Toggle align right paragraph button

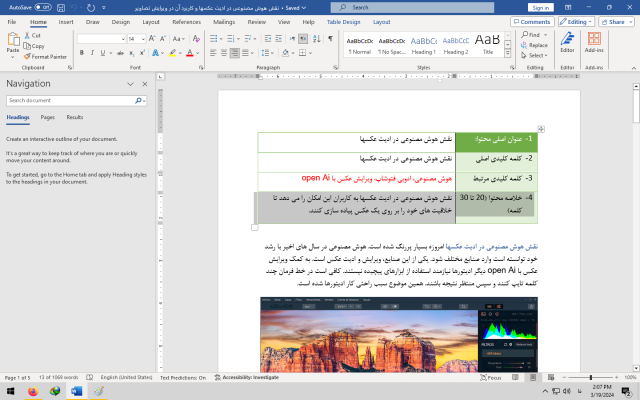[234, 53]
